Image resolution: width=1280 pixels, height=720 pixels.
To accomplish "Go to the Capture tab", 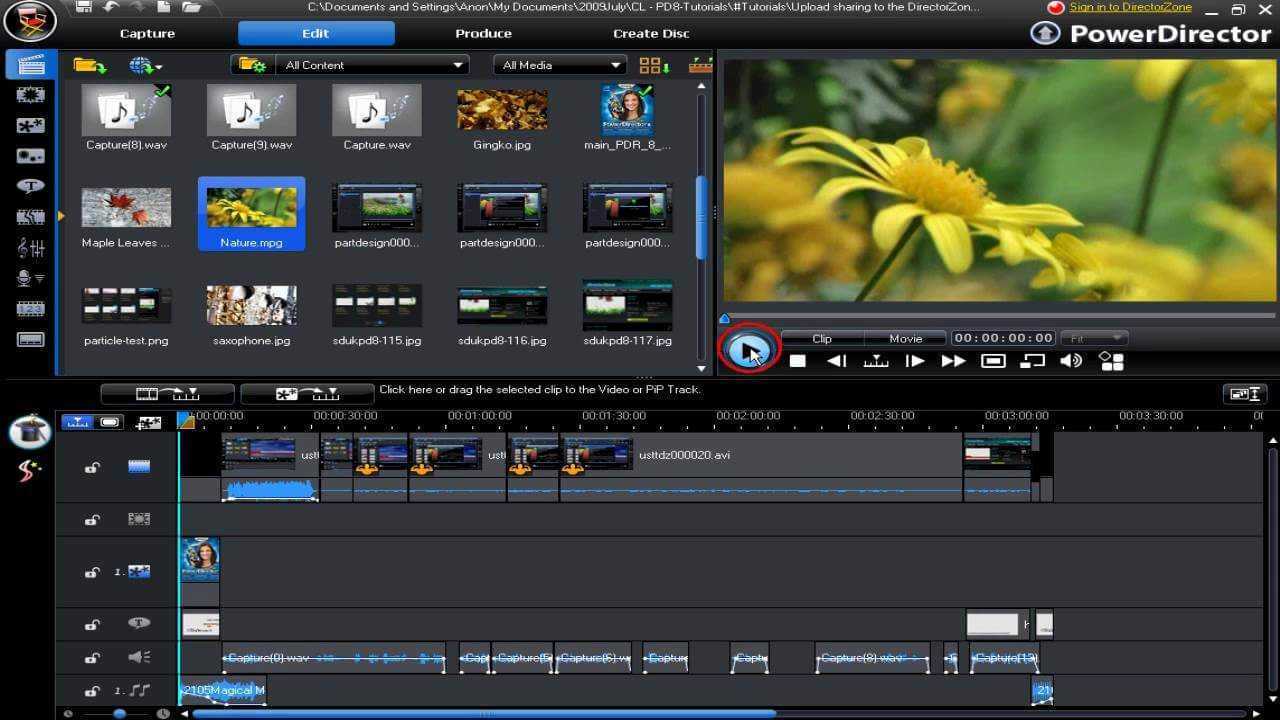I will point(146,33).
